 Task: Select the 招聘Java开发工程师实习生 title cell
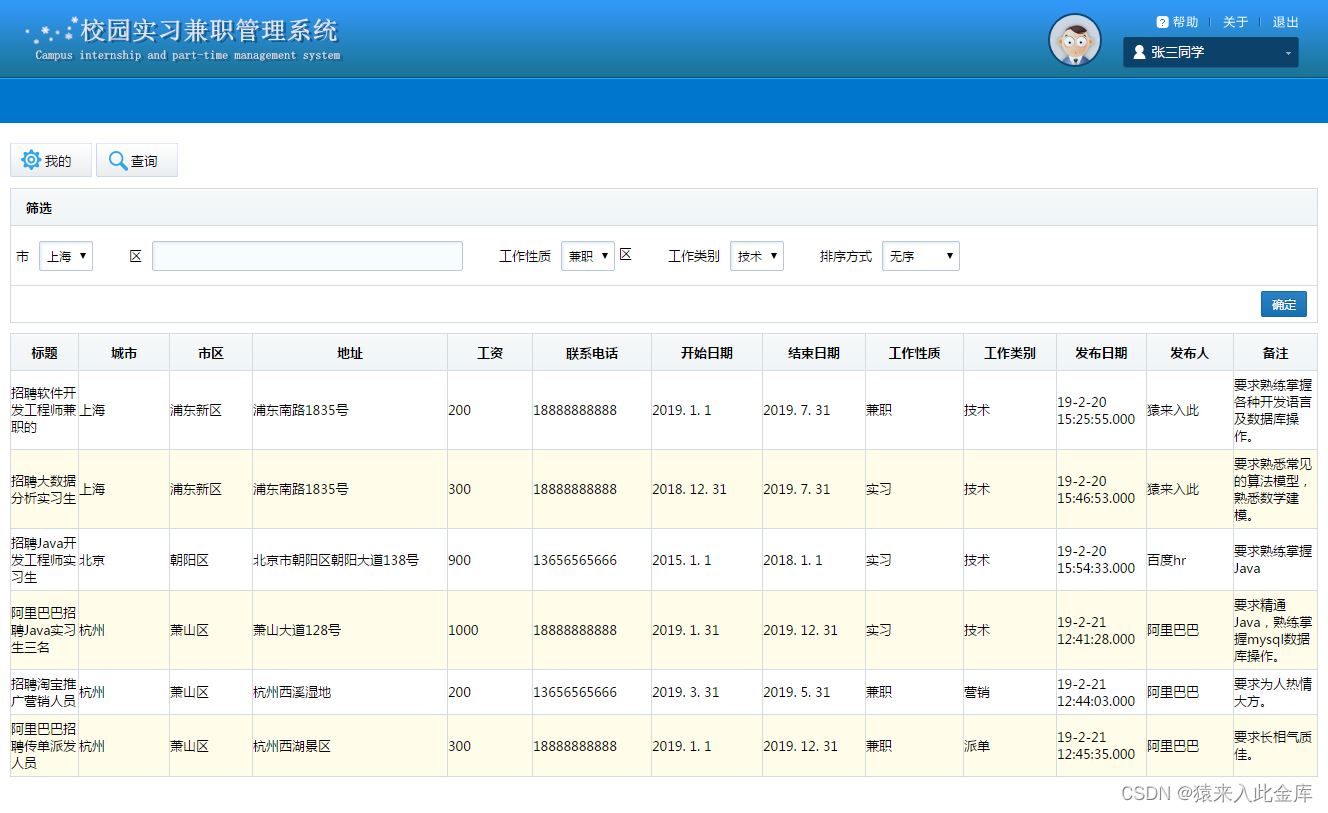point(44,560)
